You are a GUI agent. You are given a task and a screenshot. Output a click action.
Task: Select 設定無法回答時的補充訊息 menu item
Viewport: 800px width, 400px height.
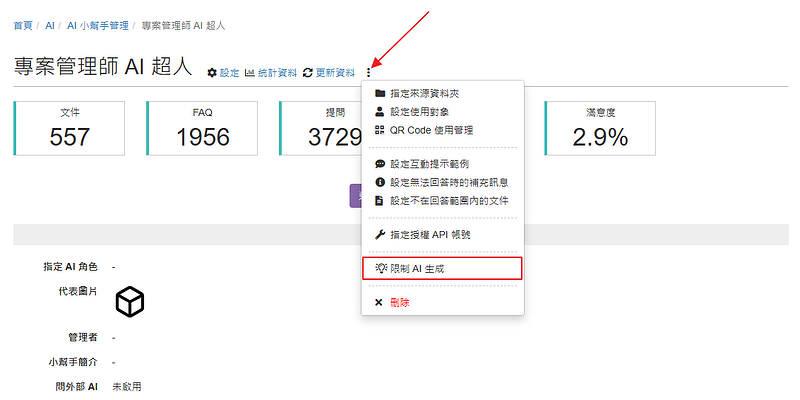point(449,182)
